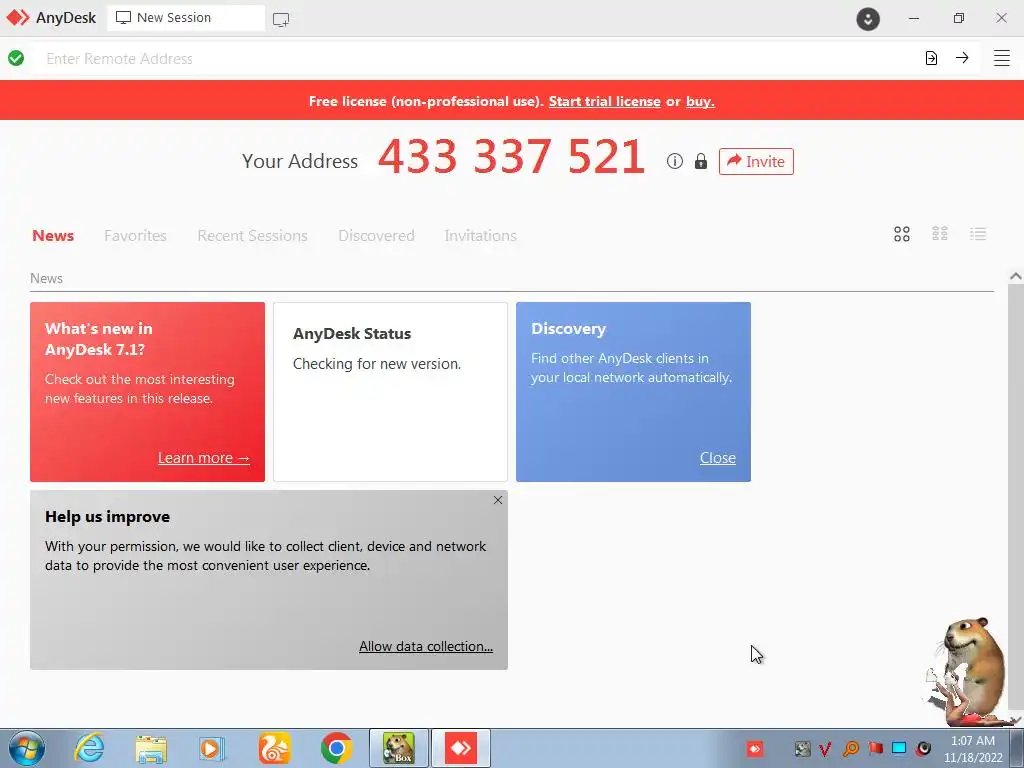Open Google Chrome from the taskbar

point(336,748)
